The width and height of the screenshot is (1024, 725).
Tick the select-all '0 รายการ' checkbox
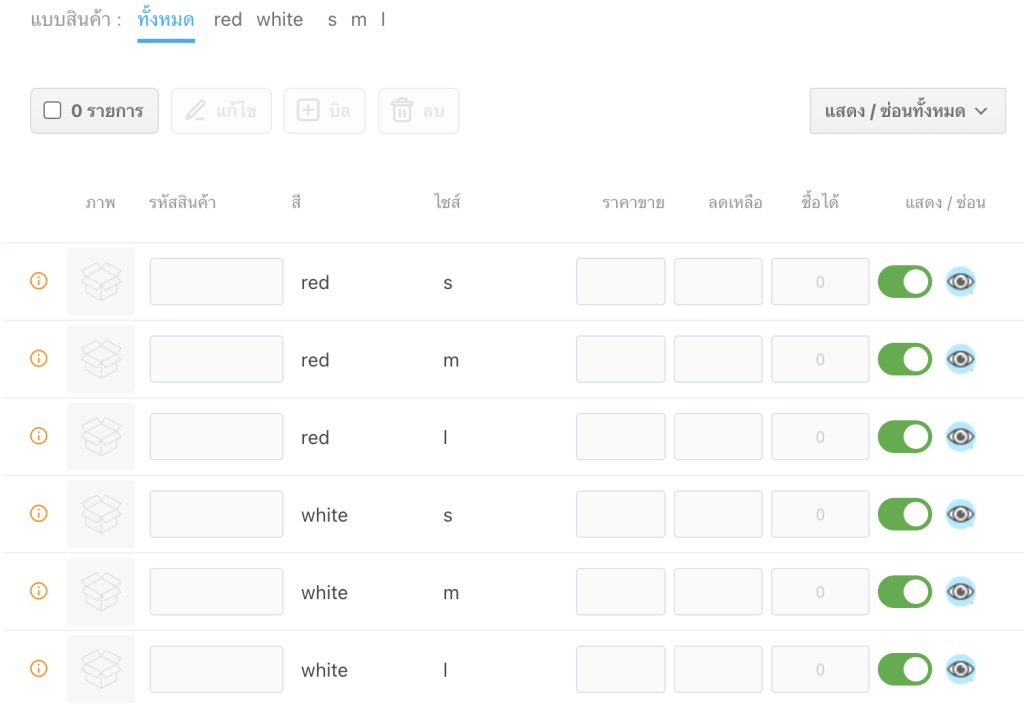pos(53,111)
